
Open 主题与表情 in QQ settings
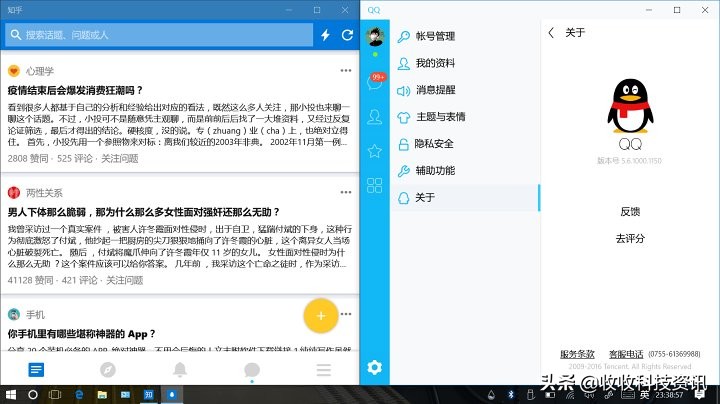click(x=465, y=117)
